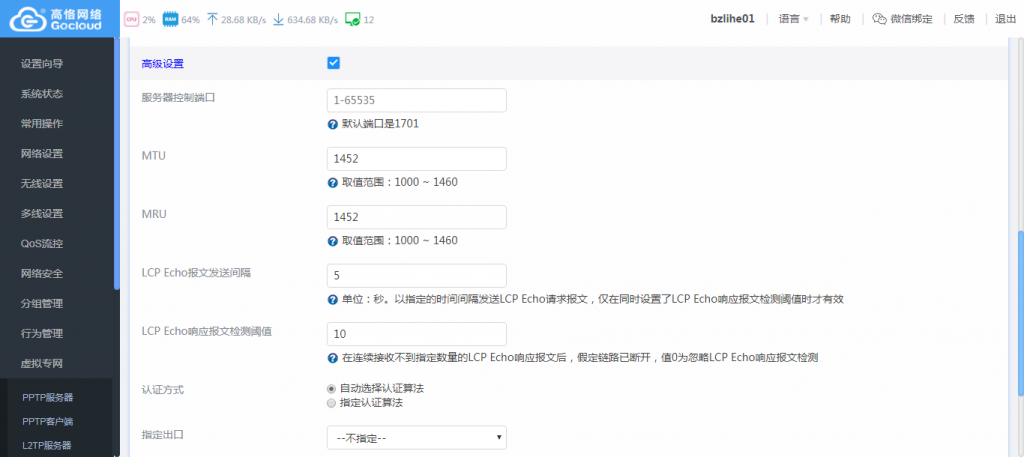Click the 退出 logout link
This screenshot has height=457, width=1024.
1005,19
